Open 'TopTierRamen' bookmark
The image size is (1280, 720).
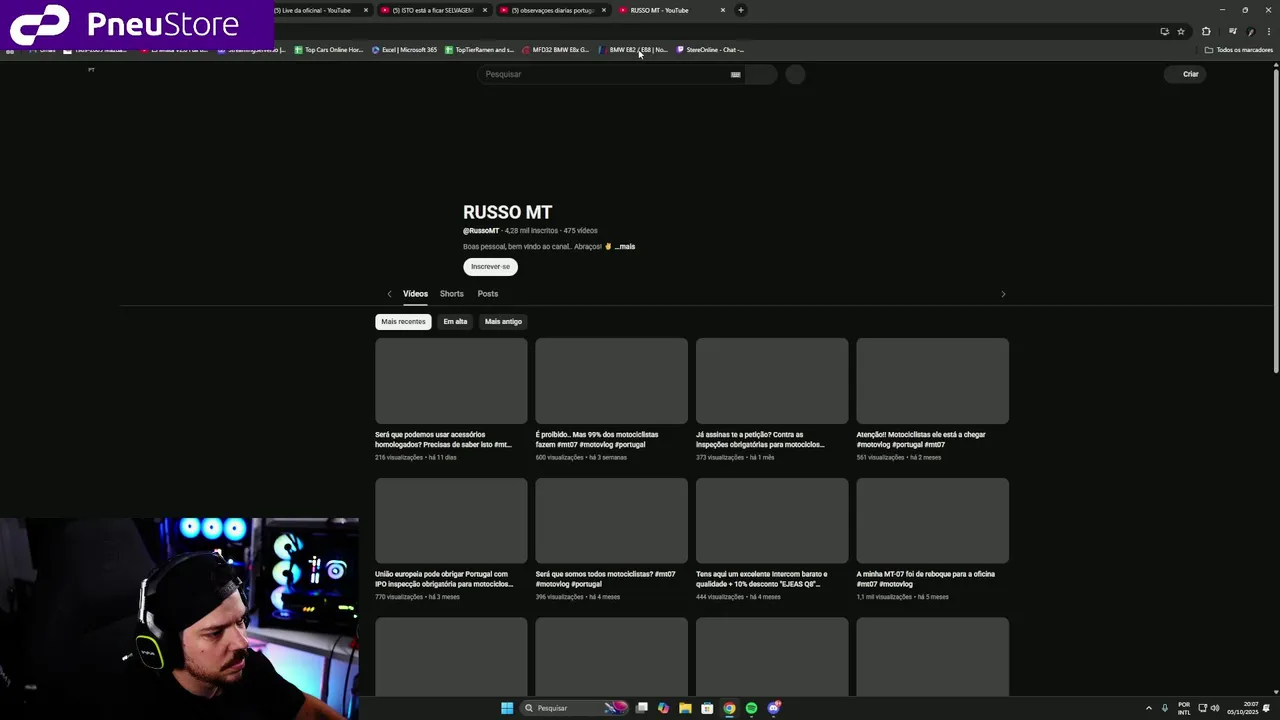480,50
